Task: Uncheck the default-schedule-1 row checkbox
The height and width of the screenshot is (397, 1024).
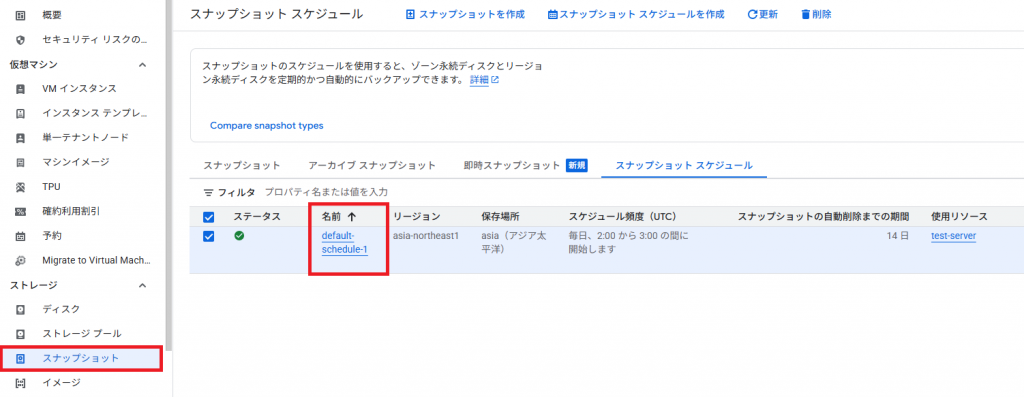Action: point(209,236)
